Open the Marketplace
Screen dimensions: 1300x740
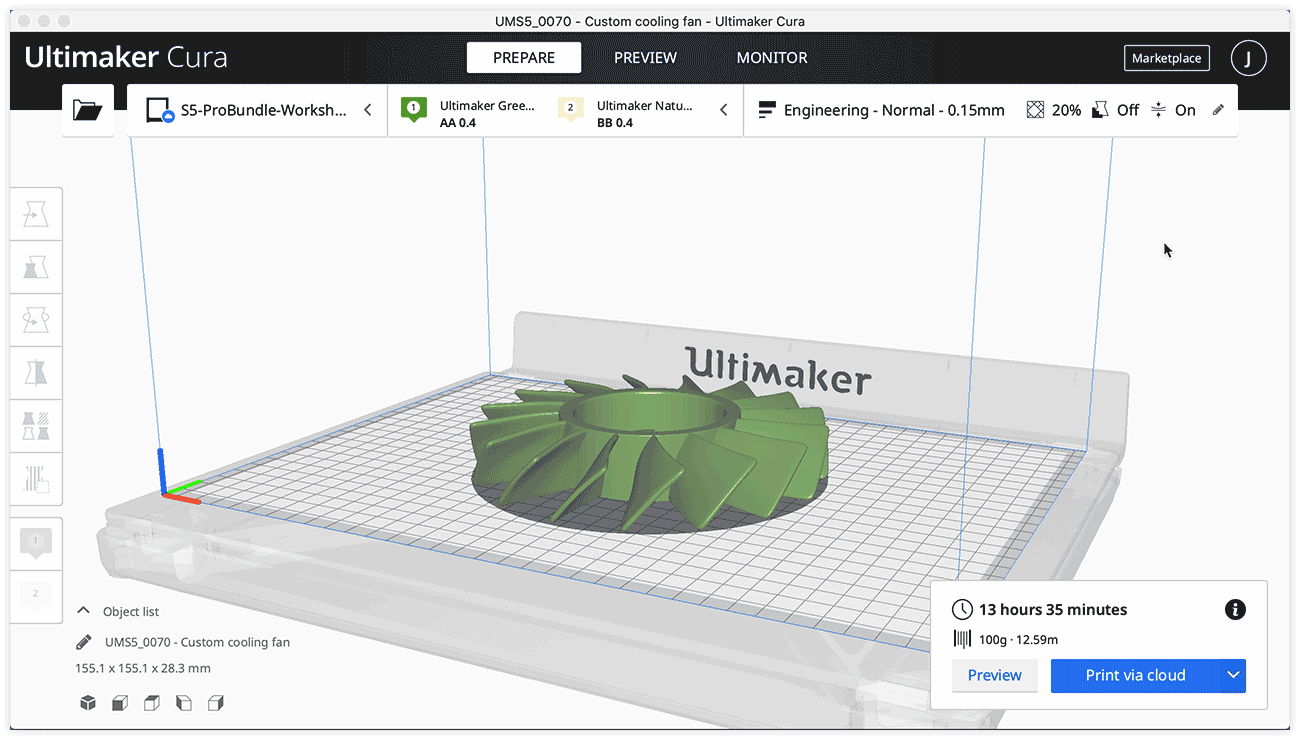1166,58
